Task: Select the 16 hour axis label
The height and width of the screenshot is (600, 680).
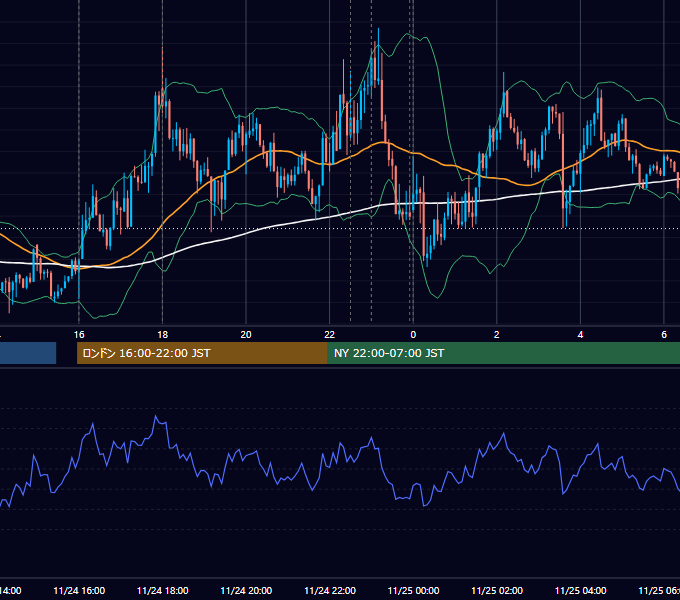Action: [x=79, y=335]
